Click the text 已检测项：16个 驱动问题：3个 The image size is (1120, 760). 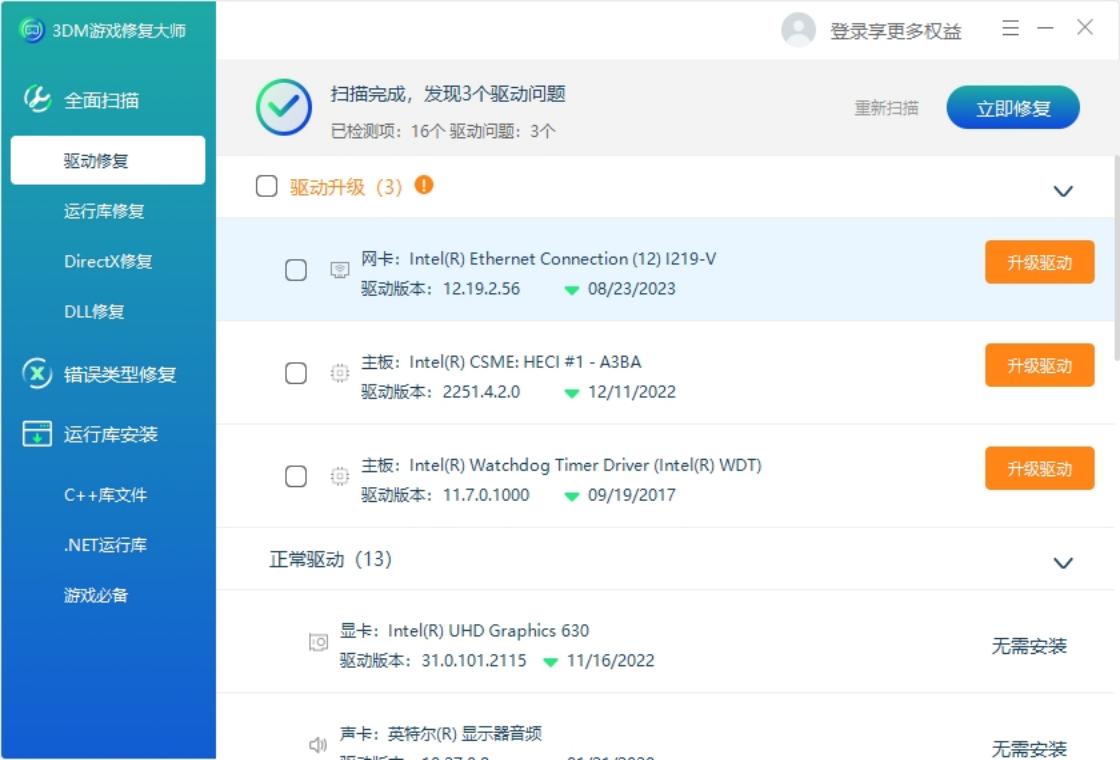pyautogui.click(x=443, y=131)
